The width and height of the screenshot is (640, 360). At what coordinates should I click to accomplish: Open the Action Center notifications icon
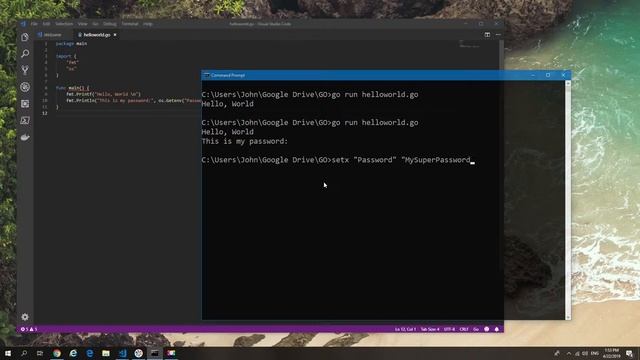pos(629,353)
